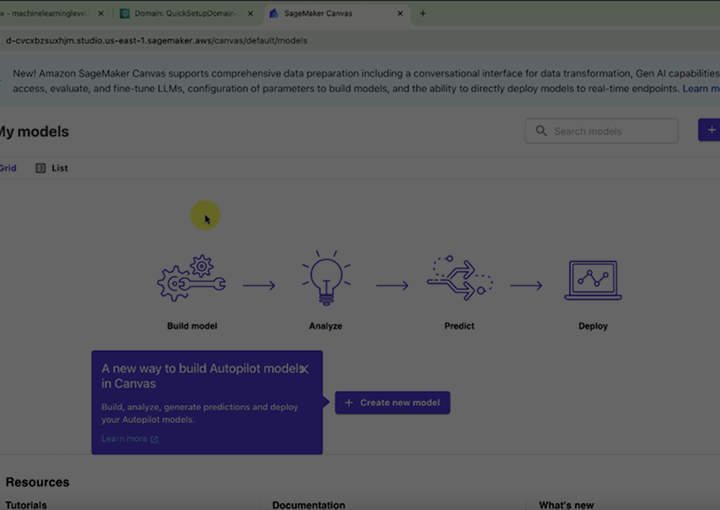Screen dimensions: 720x510
Task: Click the What's new section heading
Action: click(x=566, y=505)
